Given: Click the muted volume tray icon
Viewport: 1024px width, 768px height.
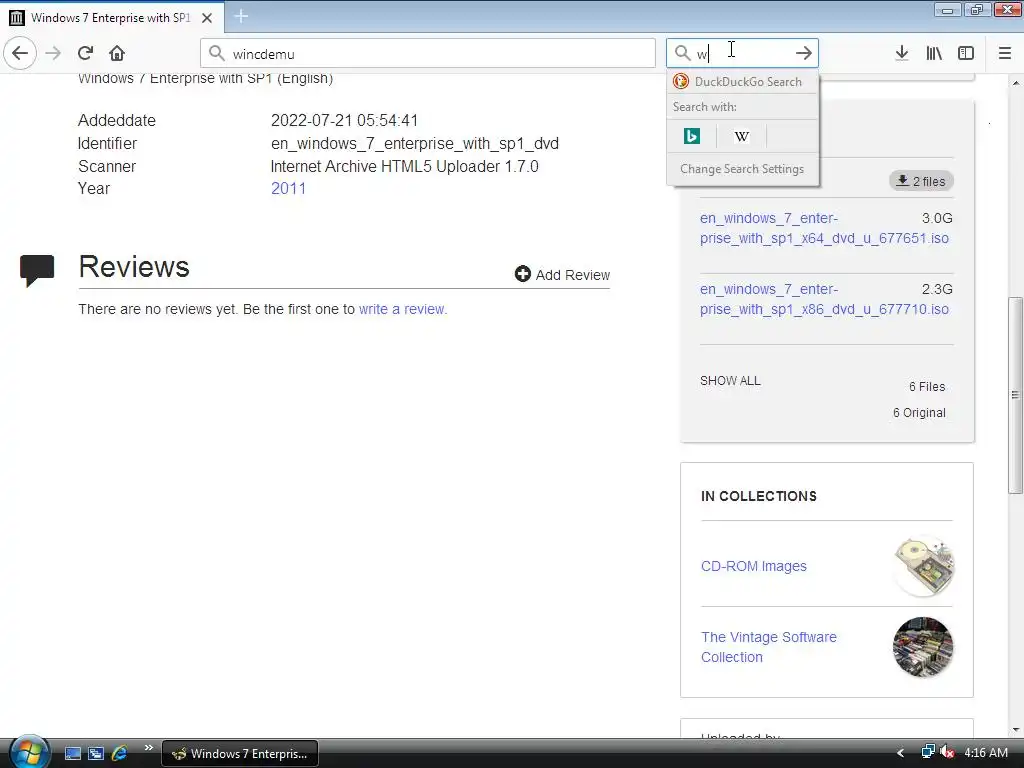Looking at the screenshot, I should 948,752.
